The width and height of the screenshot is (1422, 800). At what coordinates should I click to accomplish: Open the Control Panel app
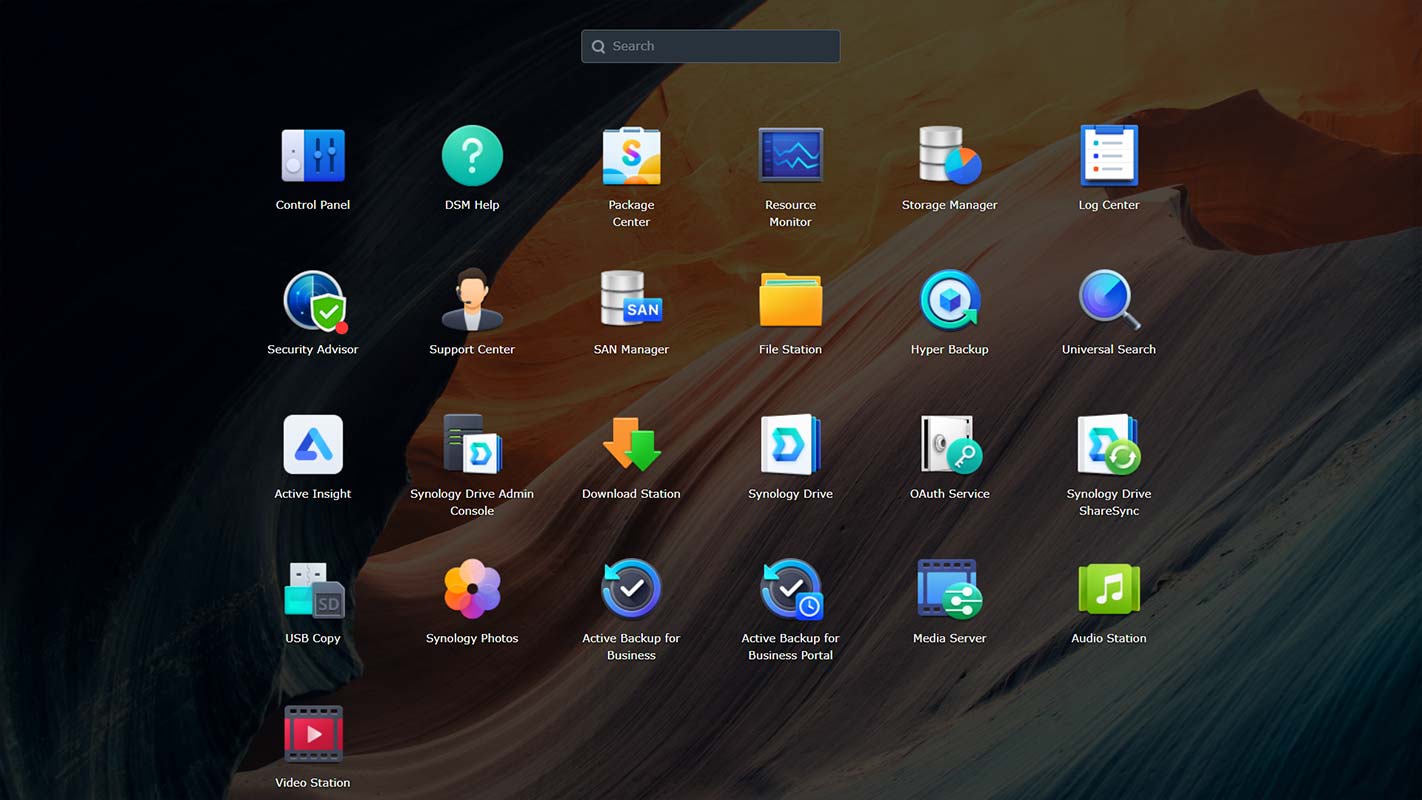point(313,156)
